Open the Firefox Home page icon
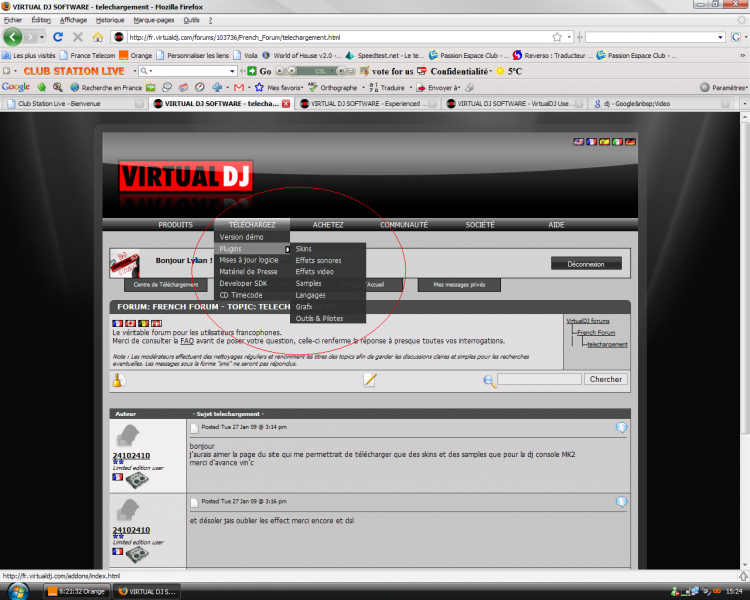 pyautogui.click(x=98, y=37)
